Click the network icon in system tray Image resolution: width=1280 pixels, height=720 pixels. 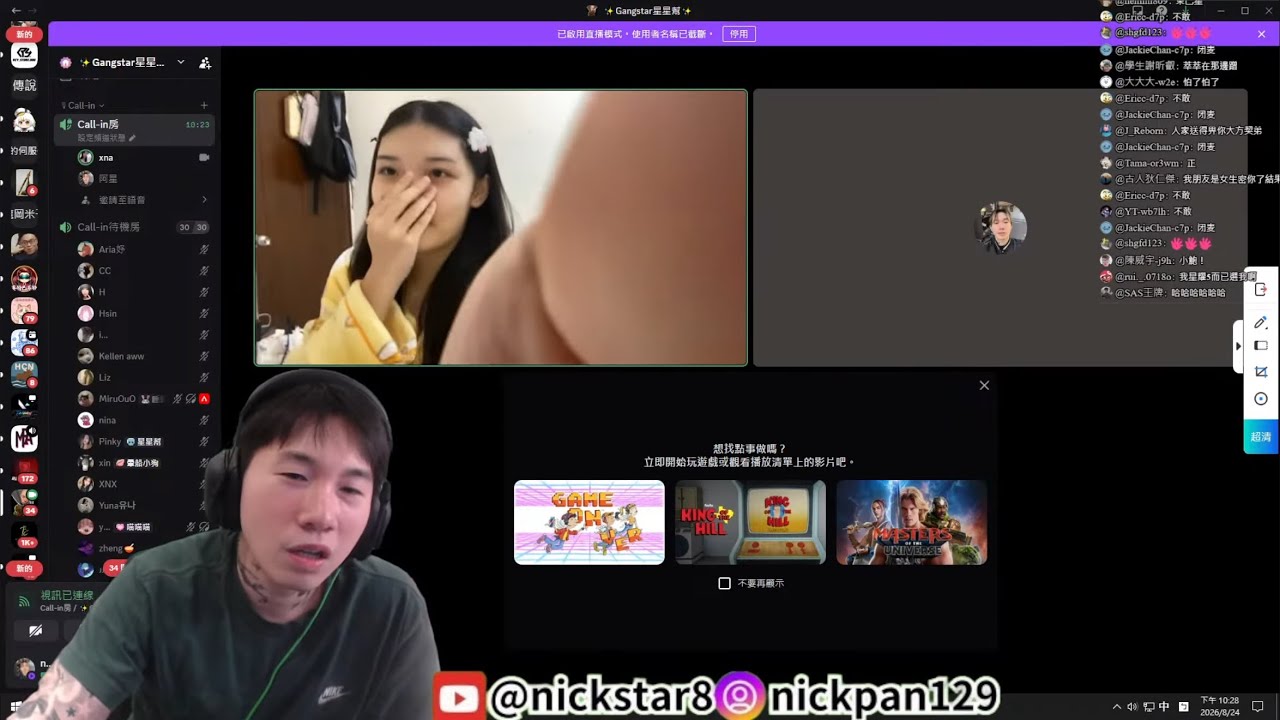[x=1148, y=707]
